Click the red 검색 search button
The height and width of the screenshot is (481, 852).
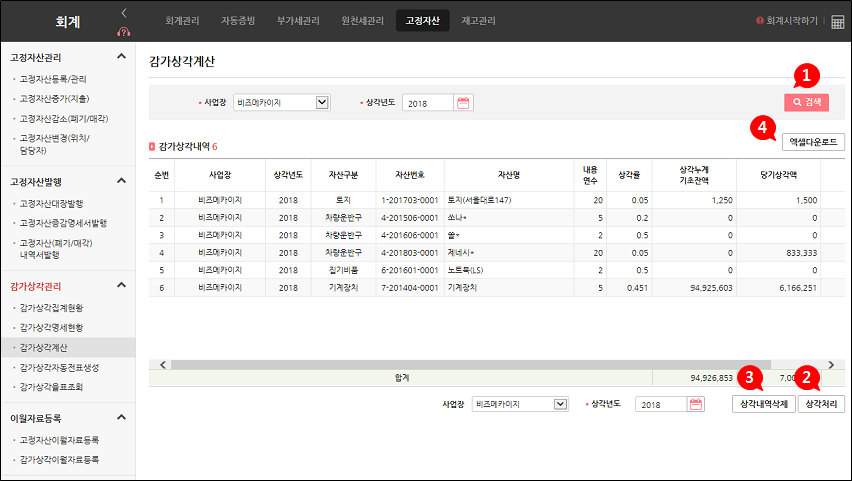pos(806,102)
